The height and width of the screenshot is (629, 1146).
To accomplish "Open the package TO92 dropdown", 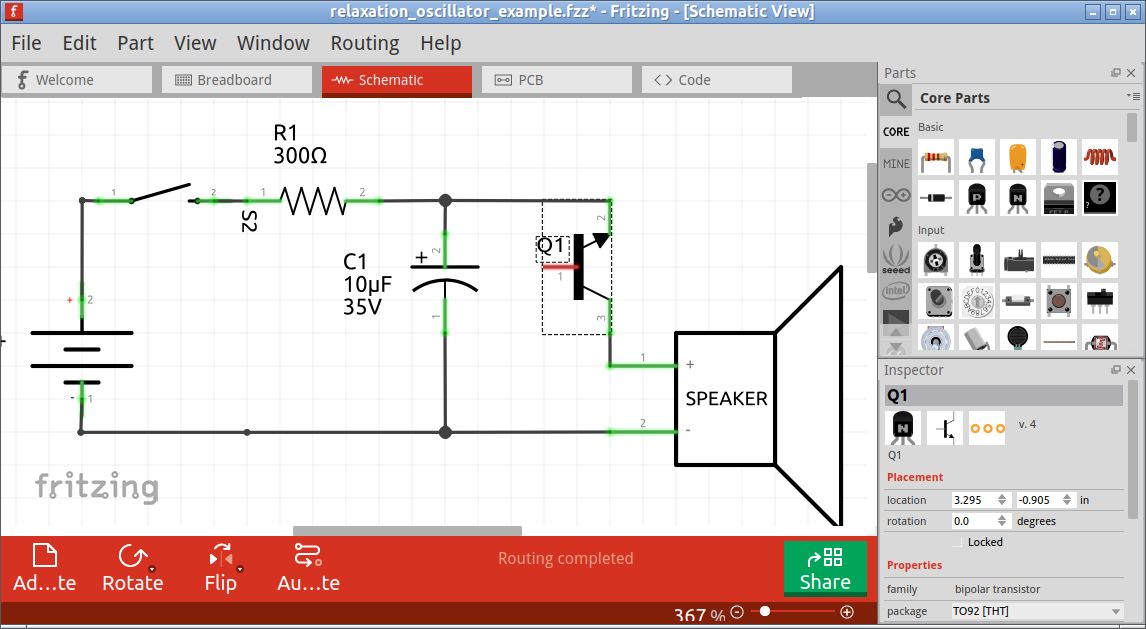I will pos(1036,611).
